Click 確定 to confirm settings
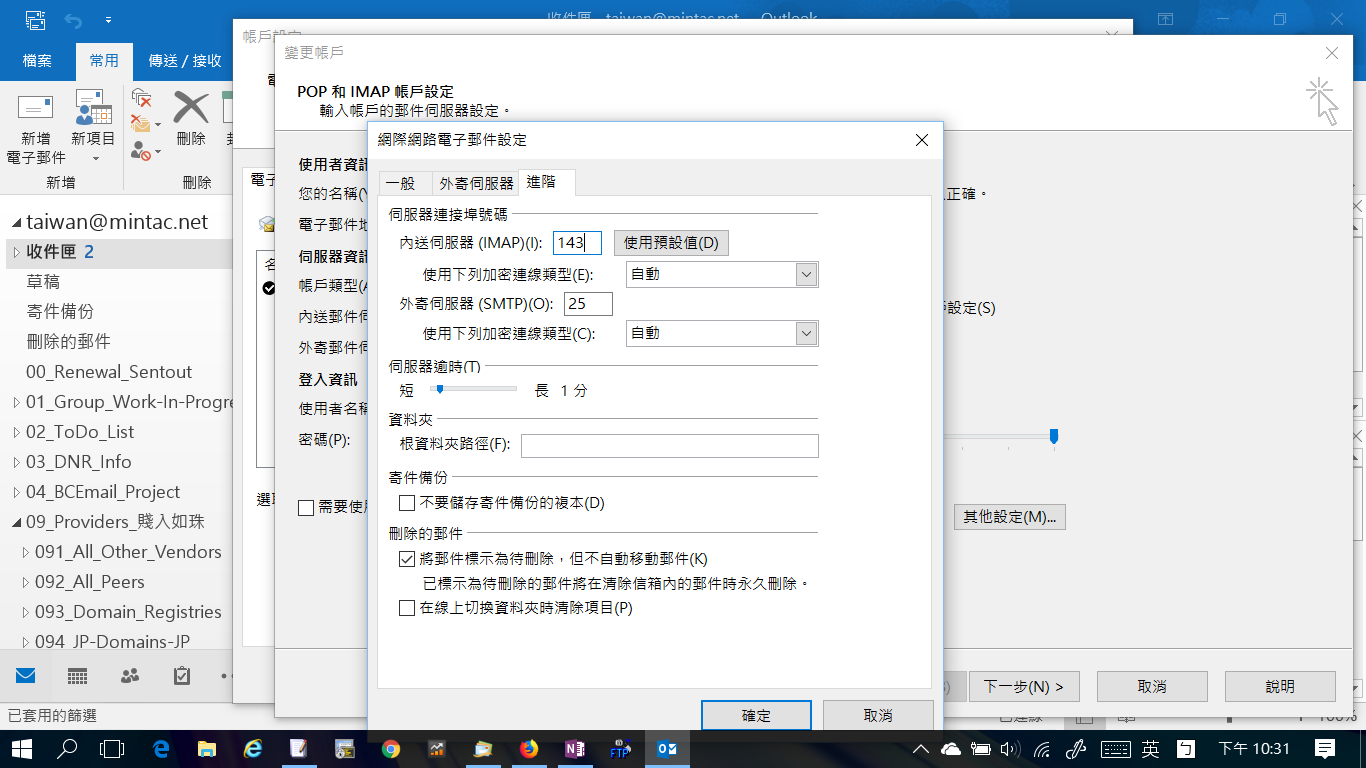 756,716
